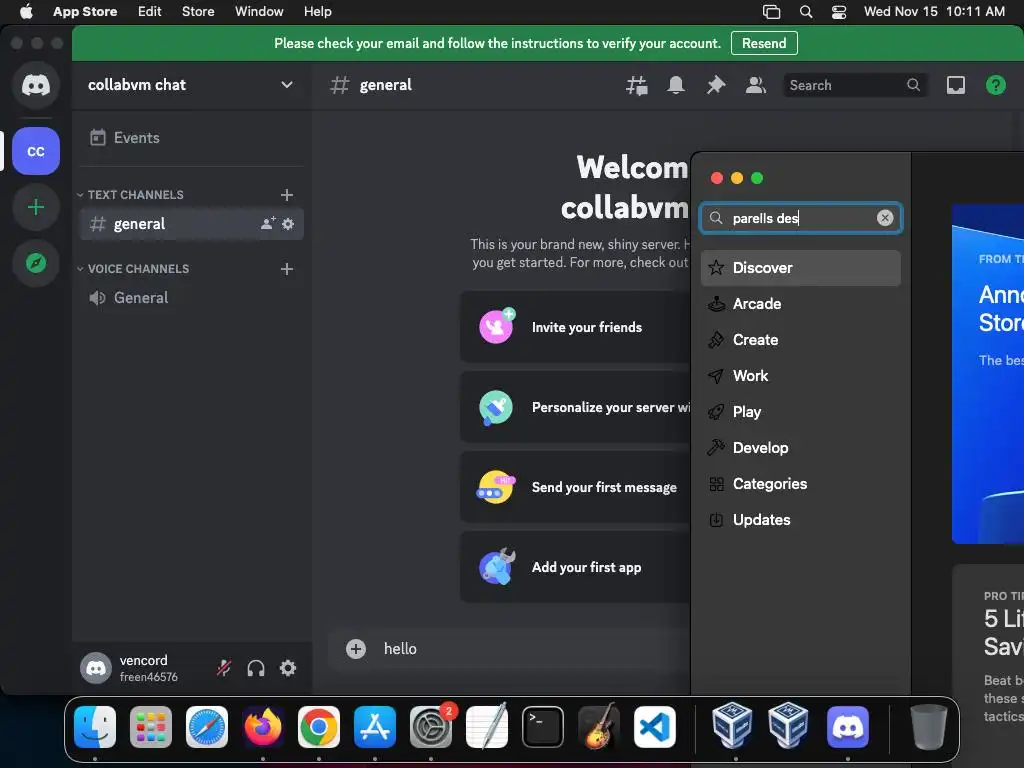
Task: Select Arcade in App Store sidebar
Action: click(x=801, y=304)
